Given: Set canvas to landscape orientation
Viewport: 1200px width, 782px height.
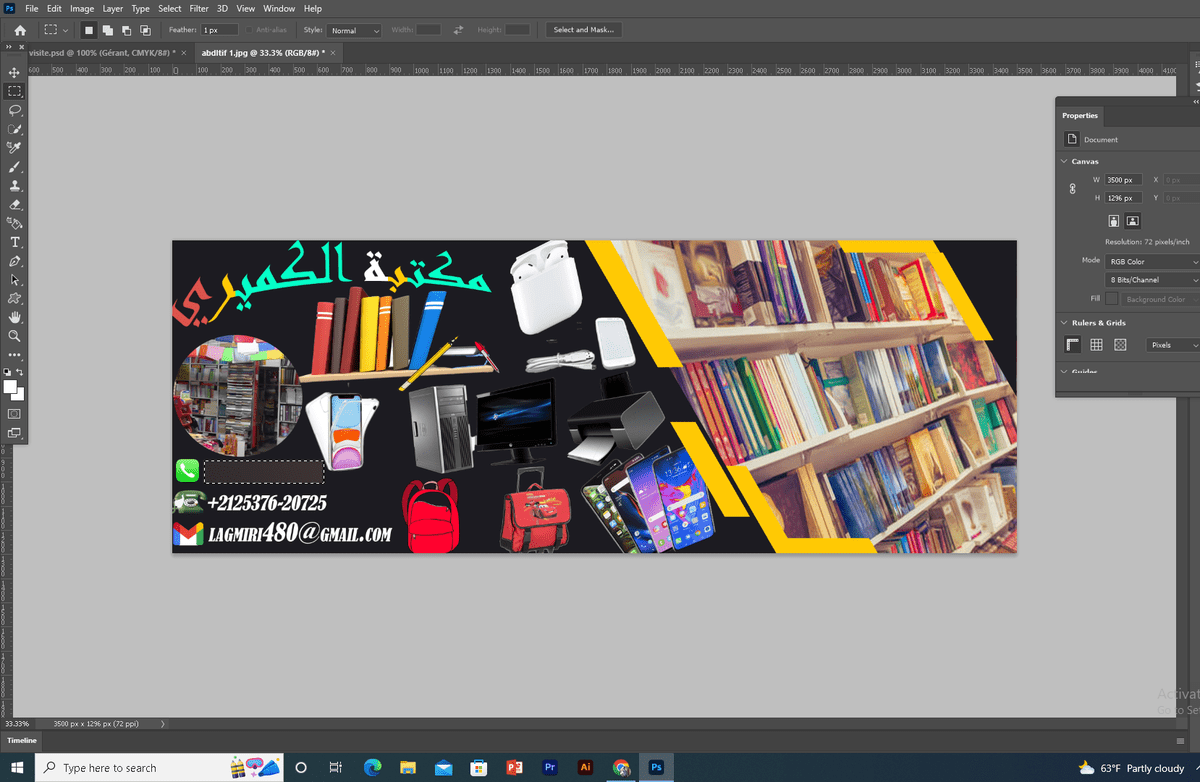Looking at the screenshot, I should [x=1133, y=221].
